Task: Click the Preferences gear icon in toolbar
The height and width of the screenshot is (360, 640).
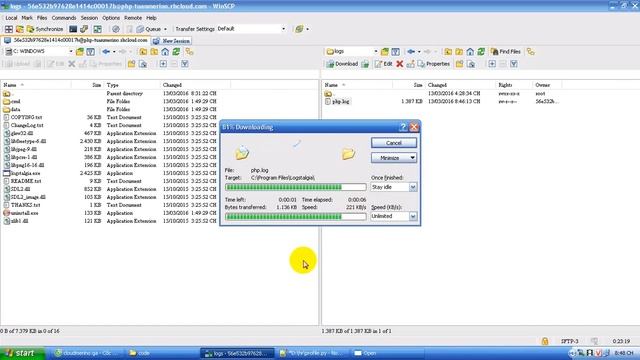Action: click(x=116, y=29)
